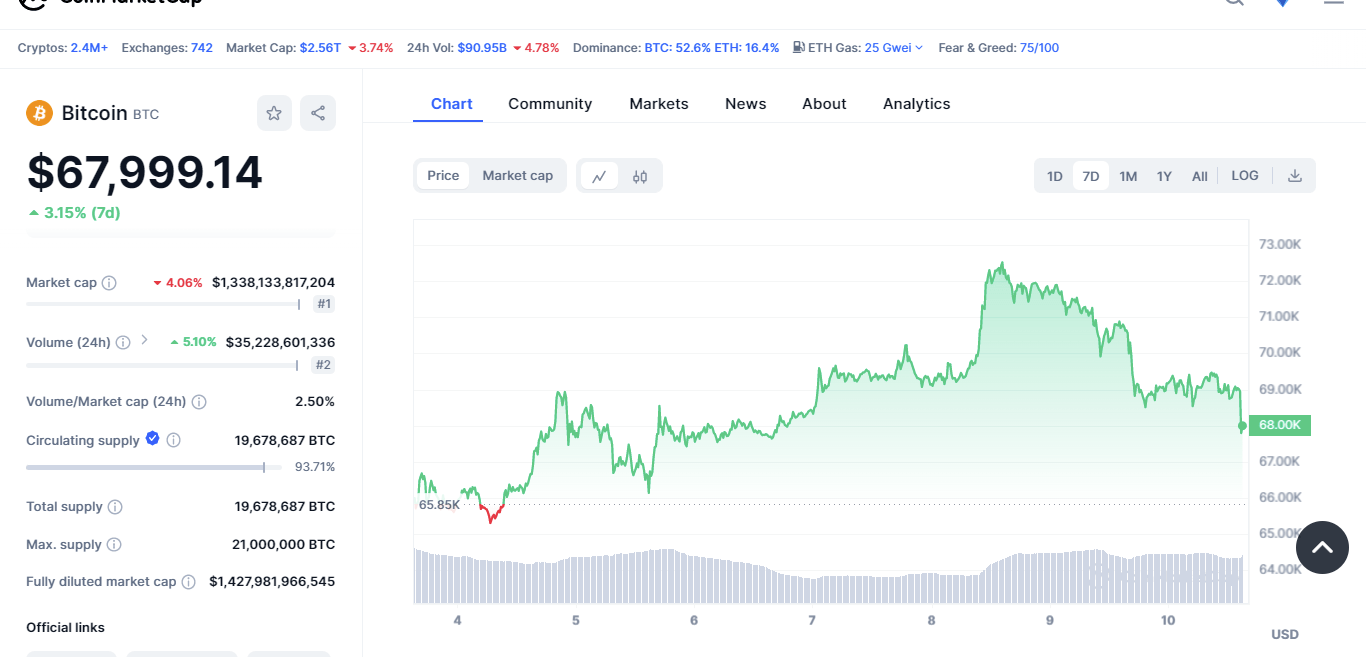Click the 65.85K baseline label on chart
Screen dimensions: 1366x657
click(x=439, y=504)
